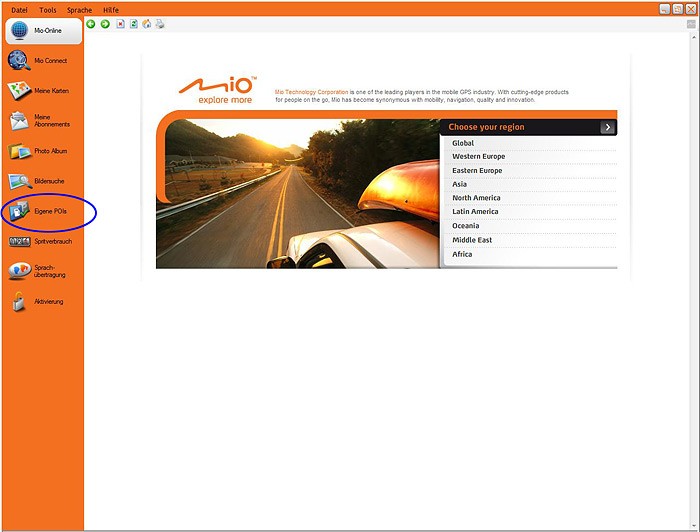Image resolution: width=700 pixels, height=532 pixels.
Task: Click the green browser forward arrow
Action: click(105, 24)
